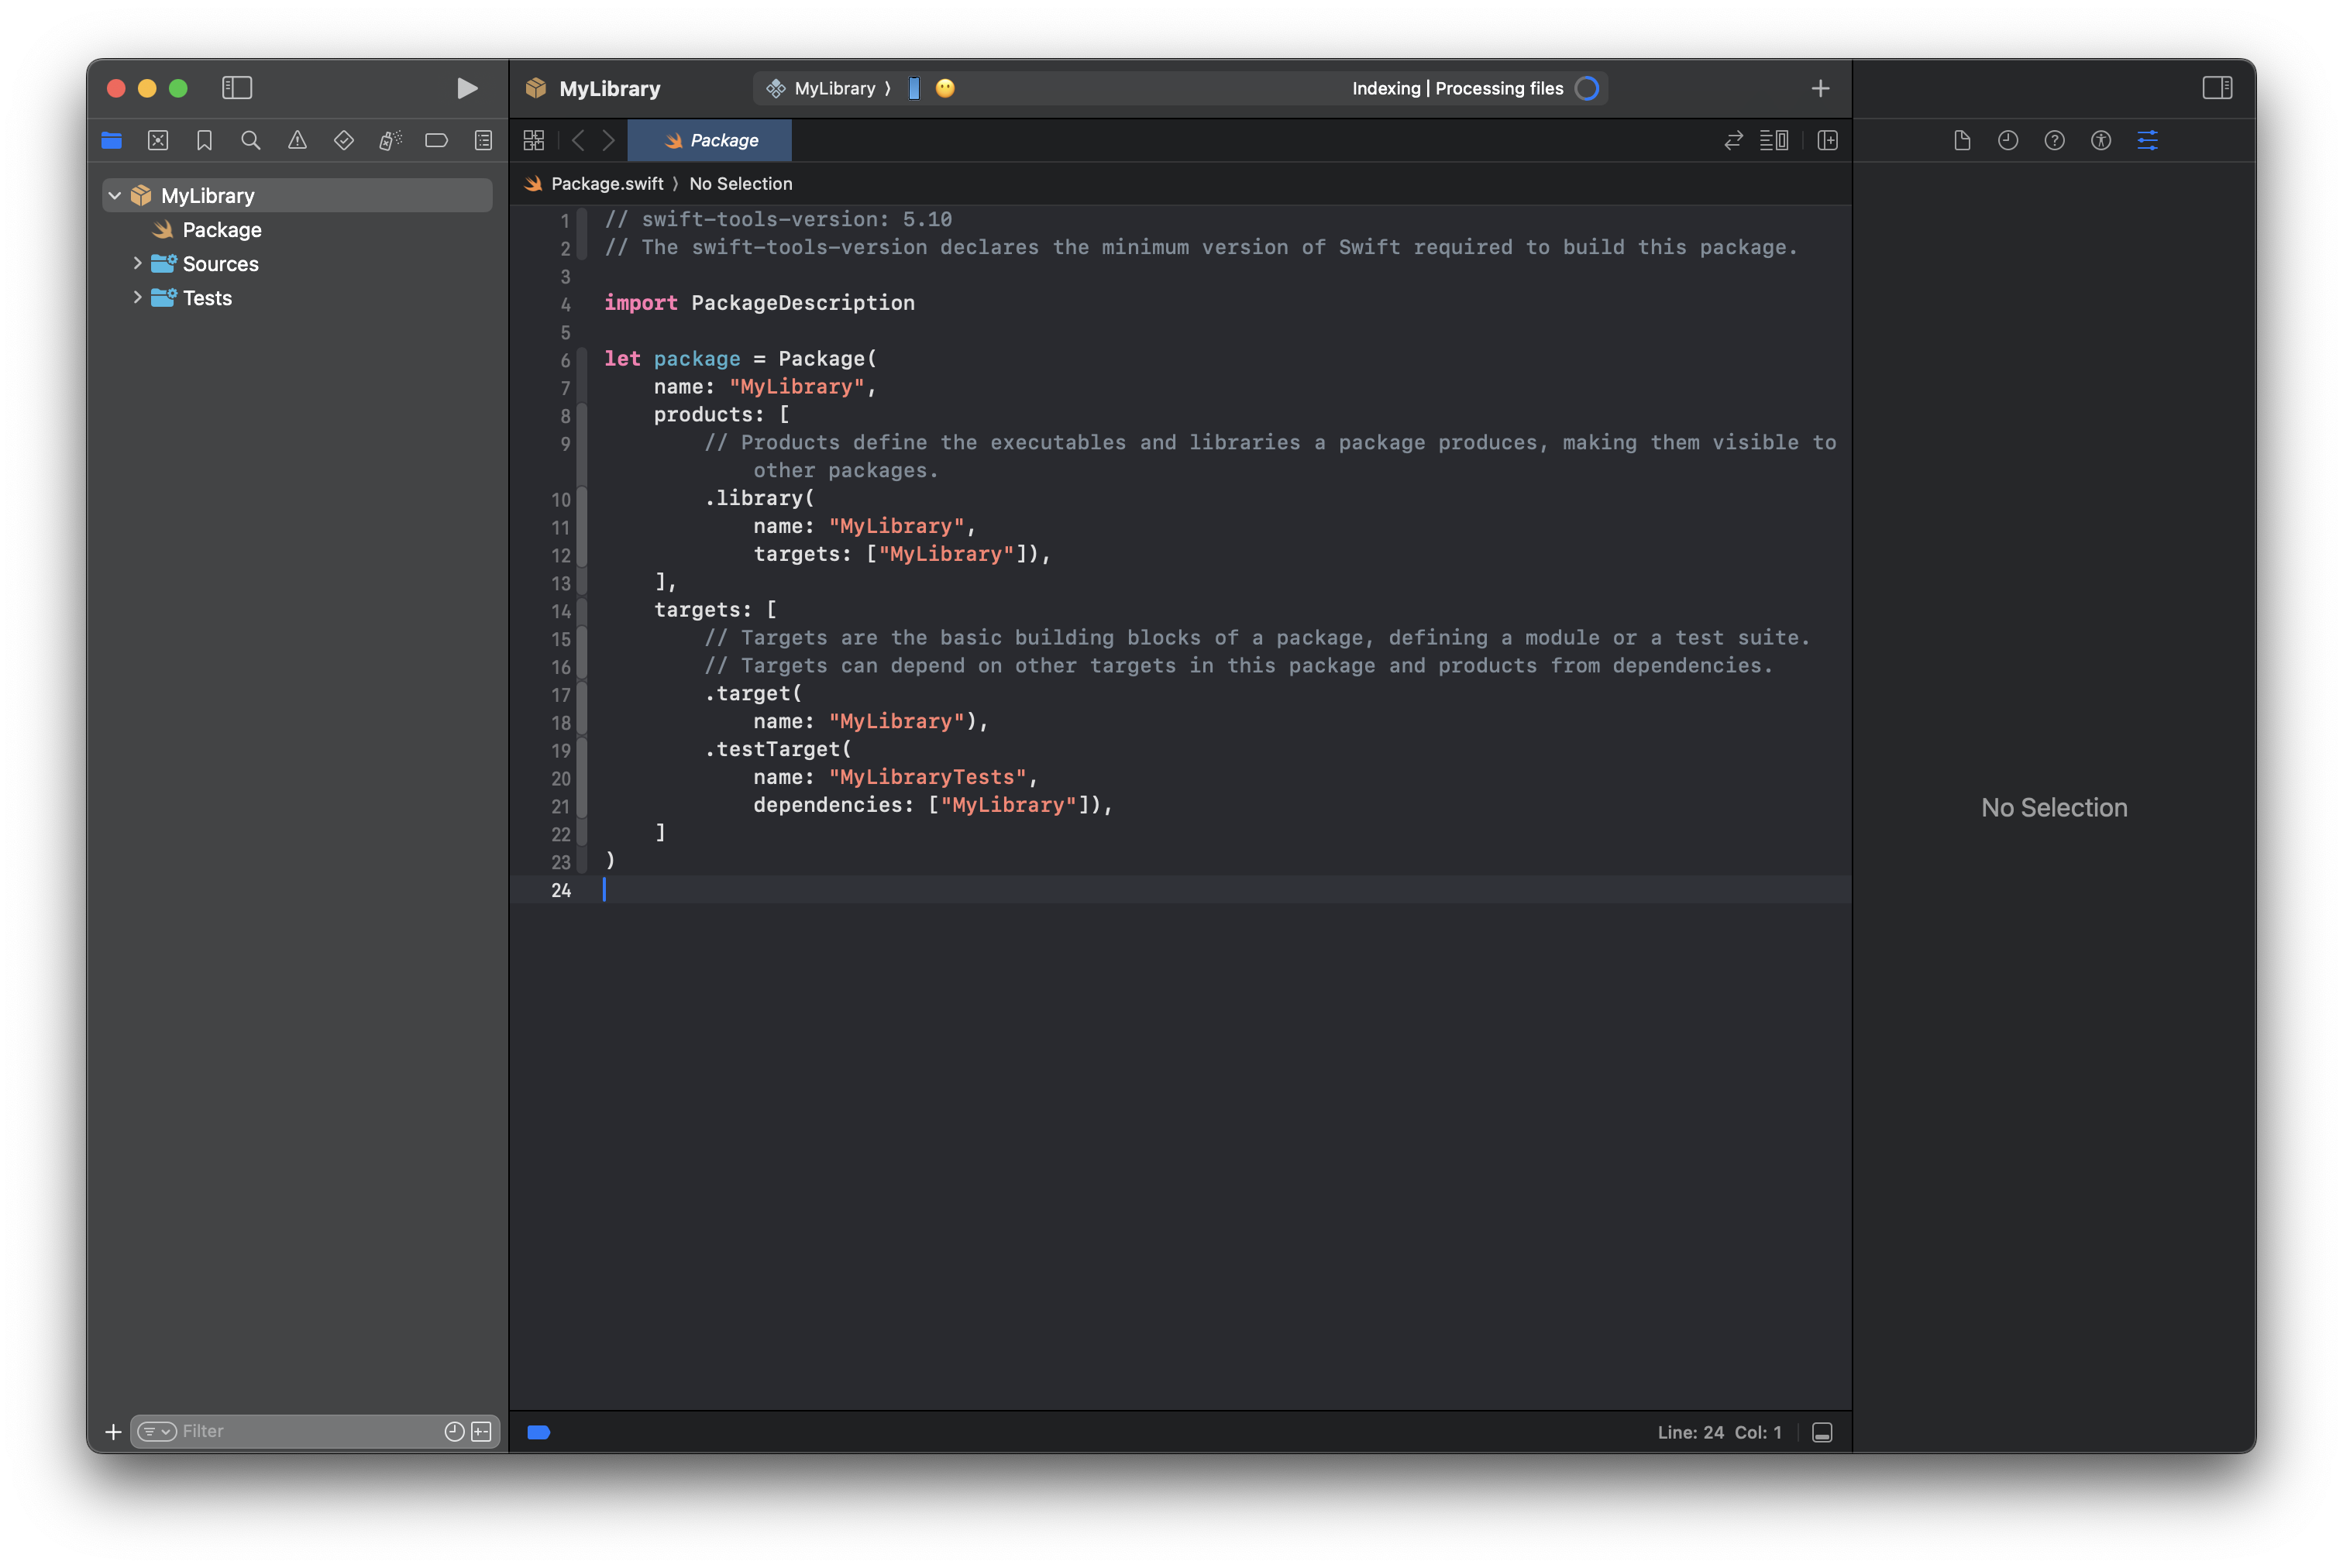Toggle the right inspector panel

[2216, 88]
